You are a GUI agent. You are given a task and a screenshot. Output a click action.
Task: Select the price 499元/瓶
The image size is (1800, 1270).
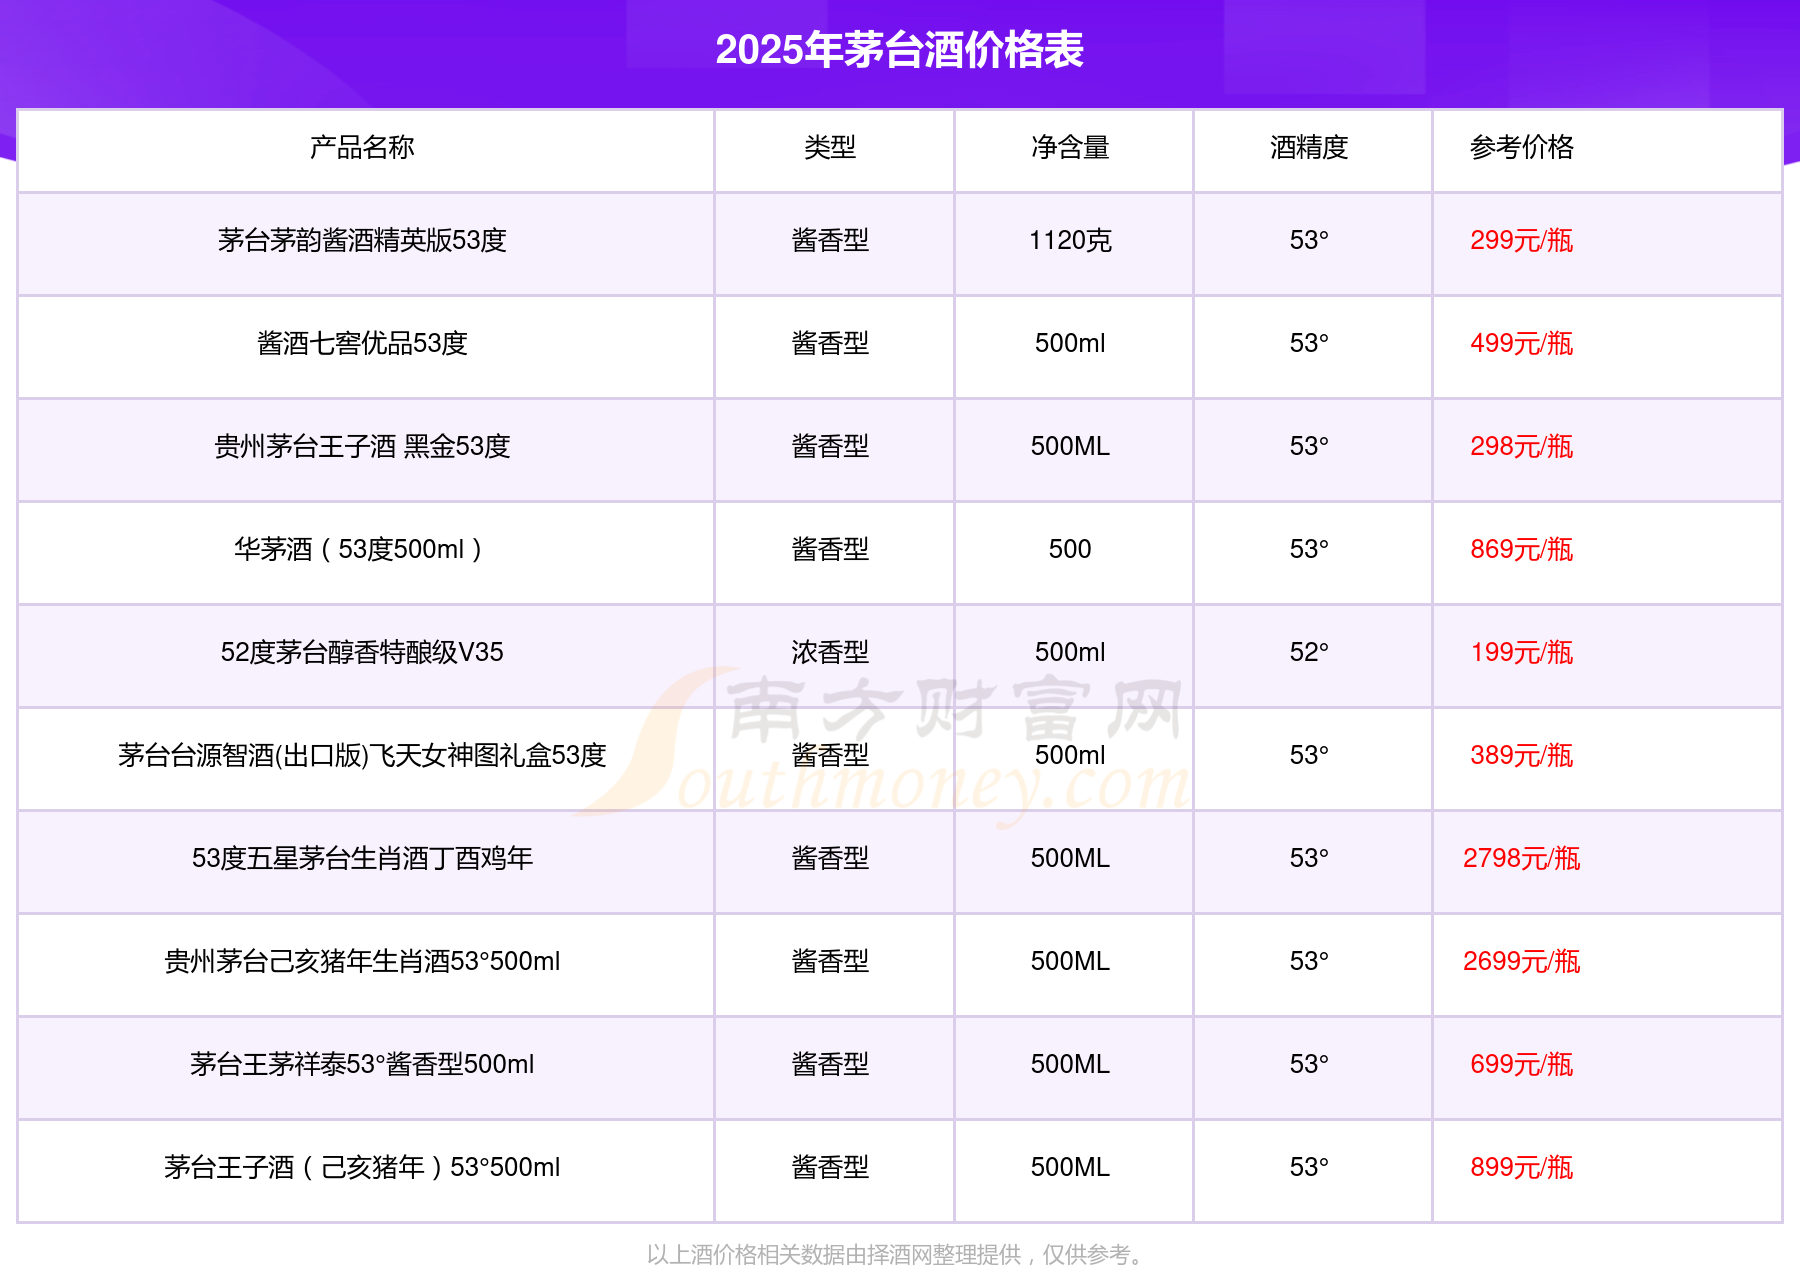(1521, 344)
